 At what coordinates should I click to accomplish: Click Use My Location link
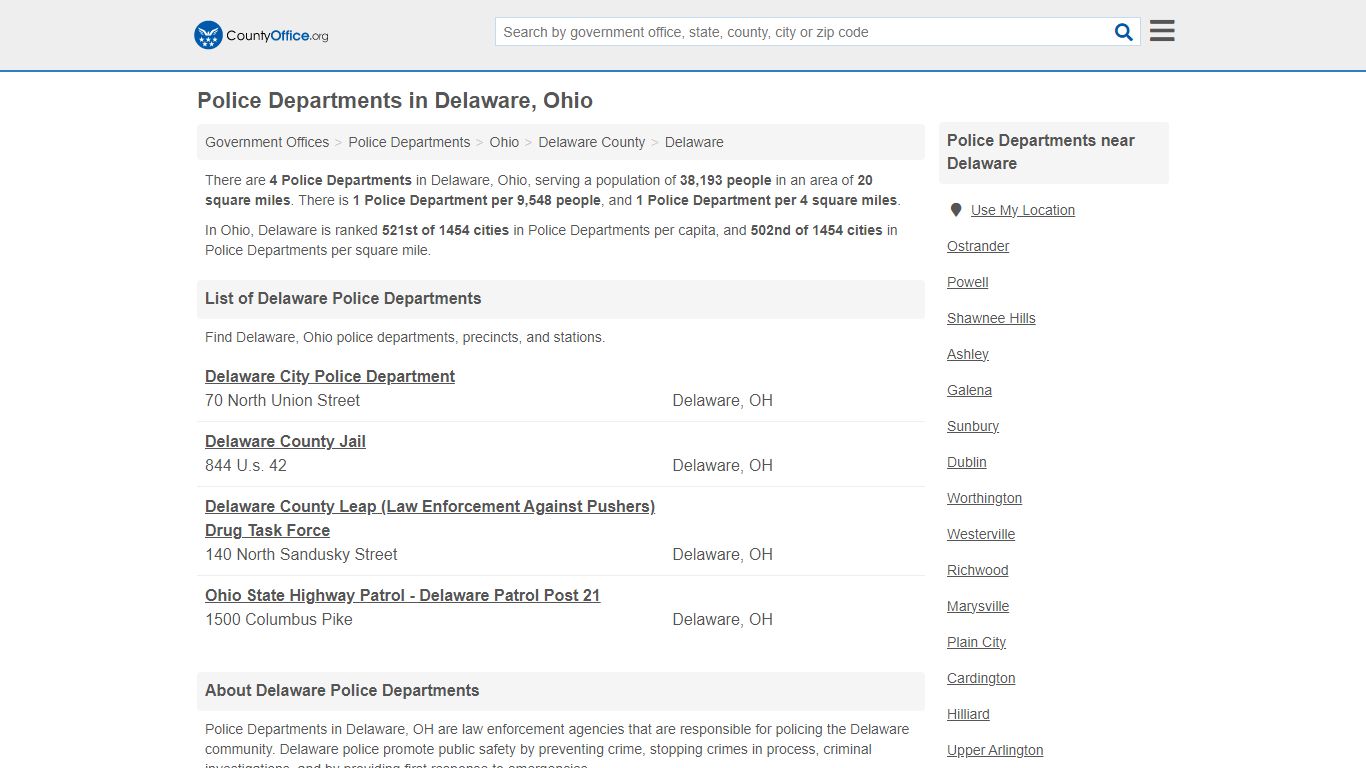tap(1023, 210)
